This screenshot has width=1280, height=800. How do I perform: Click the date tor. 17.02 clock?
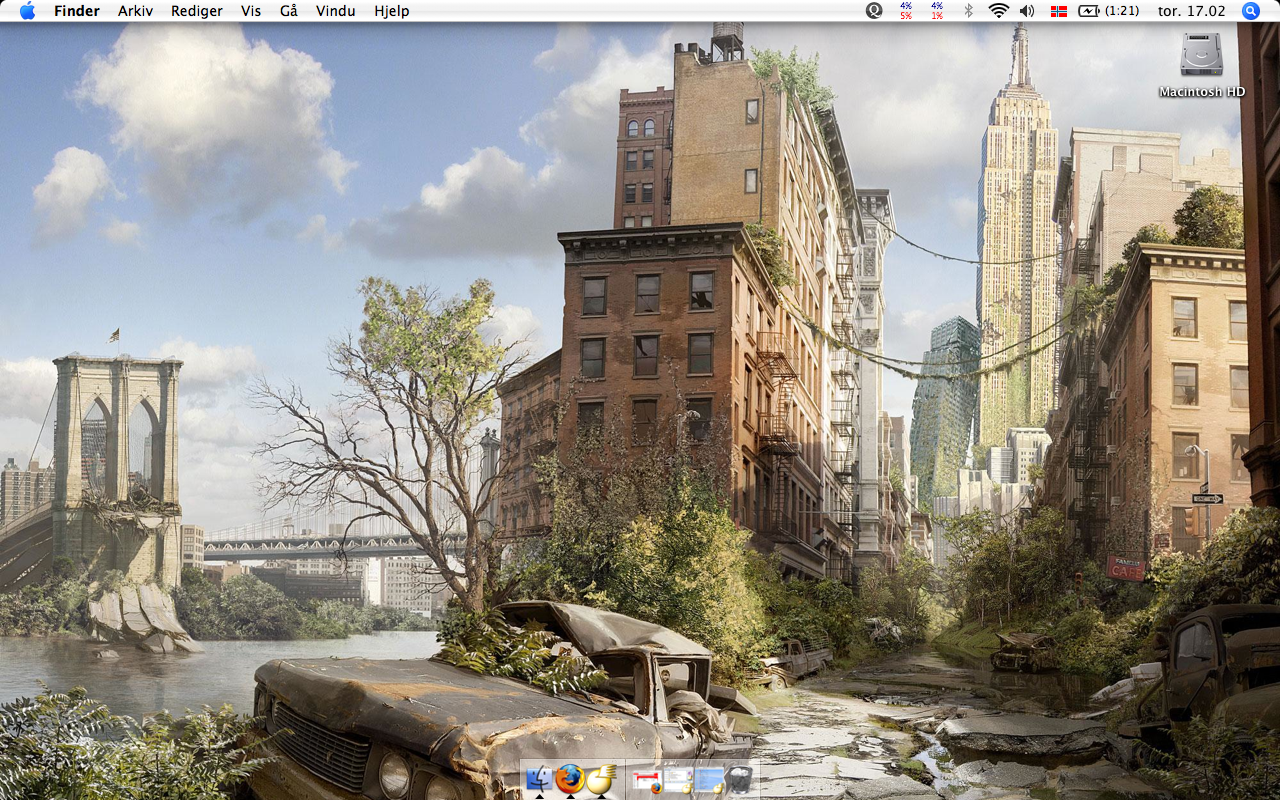pos(1191,11)
